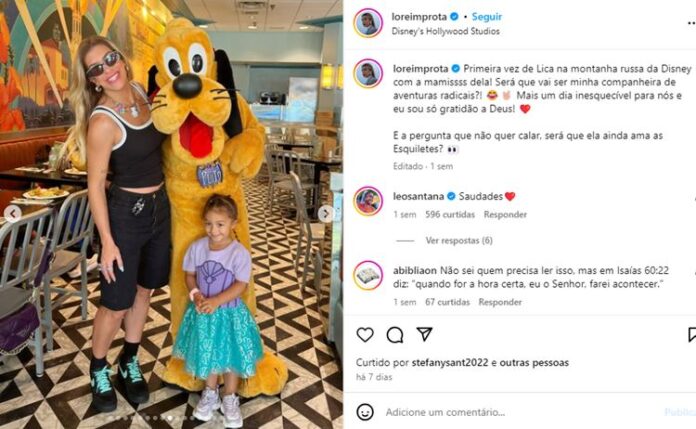696x429 pixels.
Task: Open the abibliaon username link
Action: 415,270
